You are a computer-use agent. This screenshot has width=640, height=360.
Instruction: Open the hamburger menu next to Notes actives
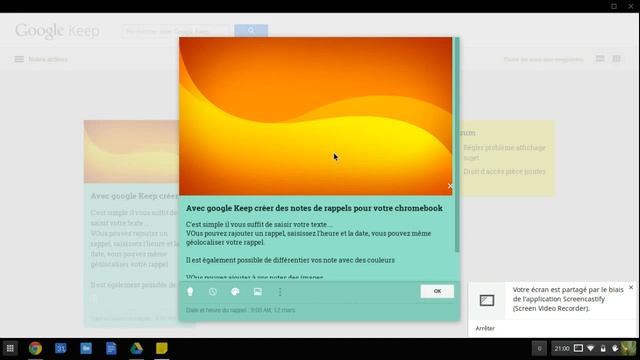[x=19, y=59]
